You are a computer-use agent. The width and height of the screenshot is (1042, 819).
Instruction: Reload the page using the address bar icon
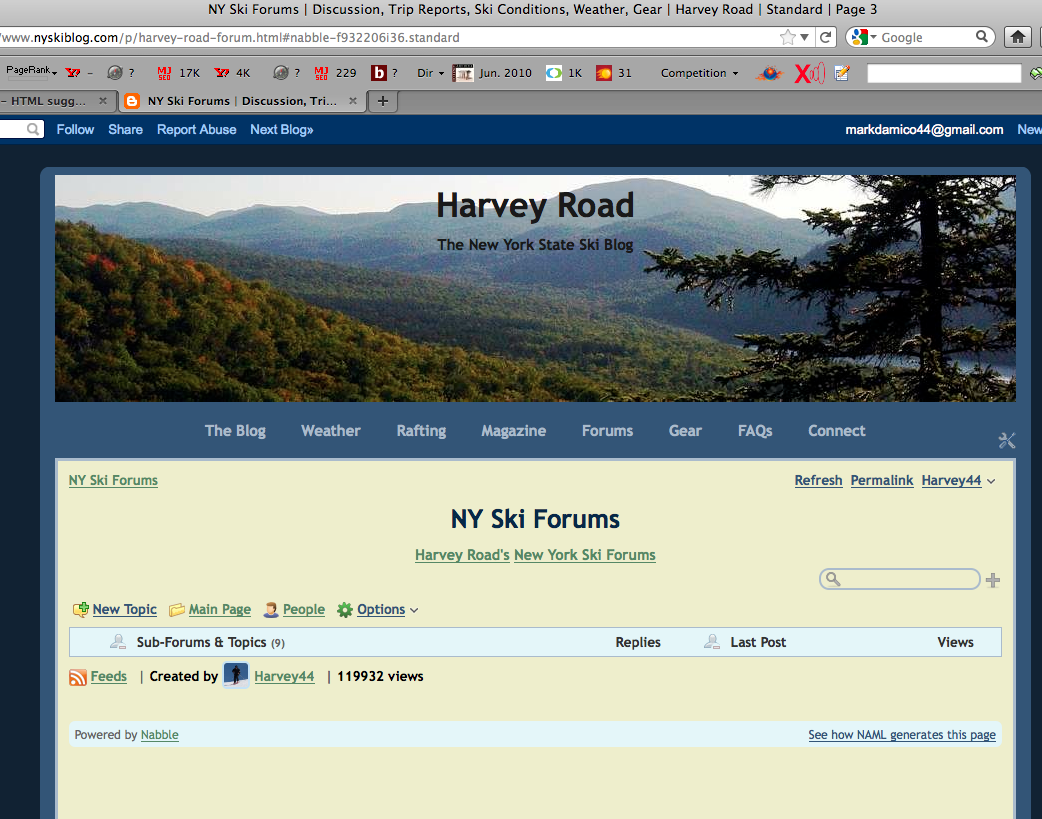(825, 37)
